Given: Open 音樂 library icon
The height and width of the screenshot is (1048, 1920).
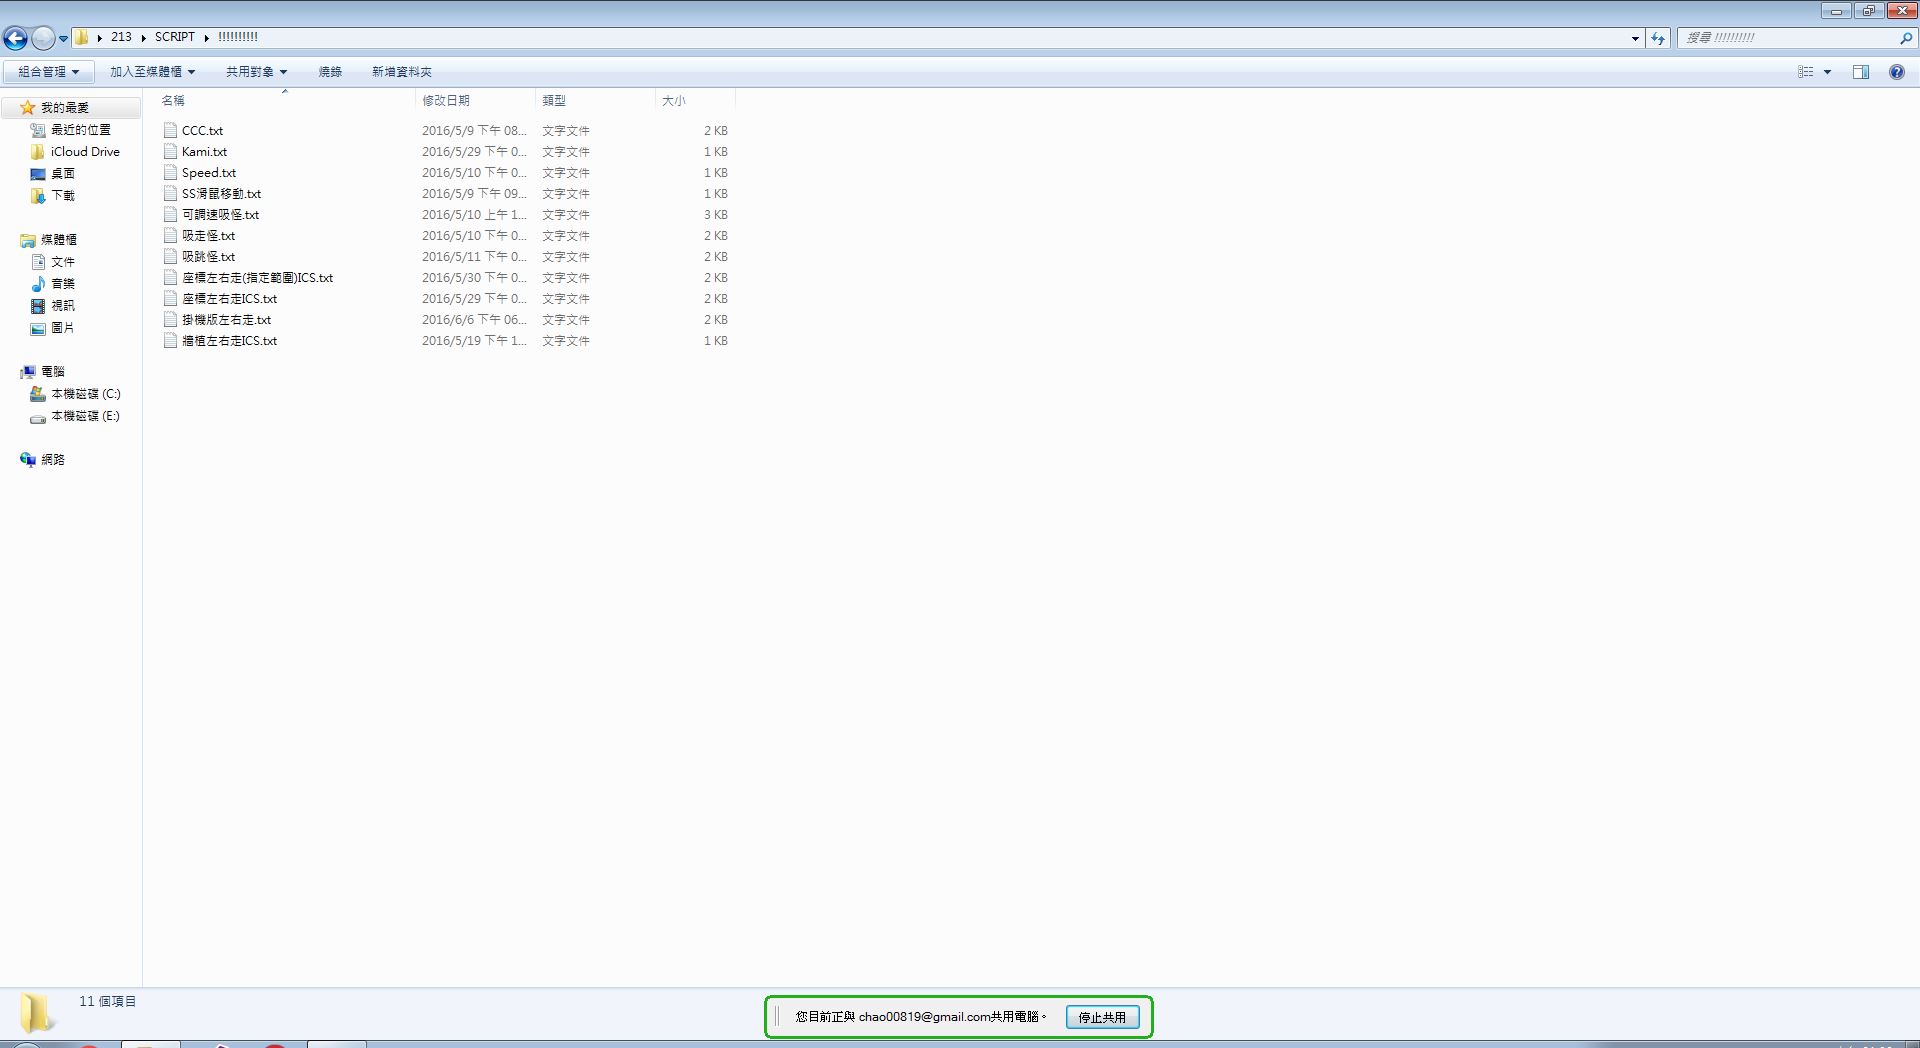Looking at the screenshot, I should tap(38, 284).
